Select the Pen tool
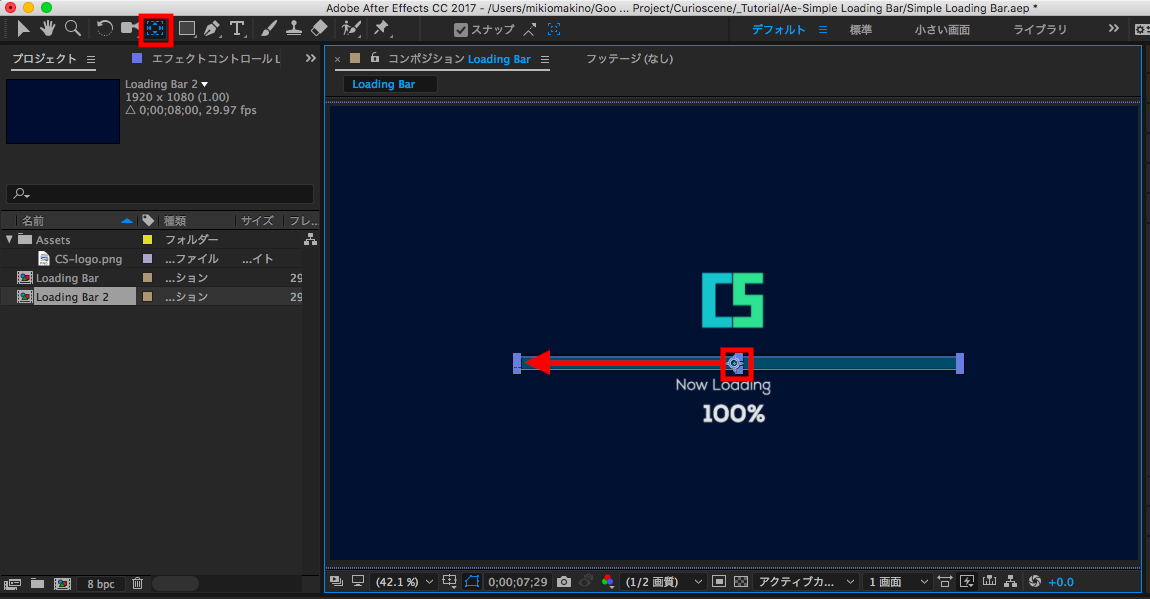 pyautogui.click(x=211, y=28)
